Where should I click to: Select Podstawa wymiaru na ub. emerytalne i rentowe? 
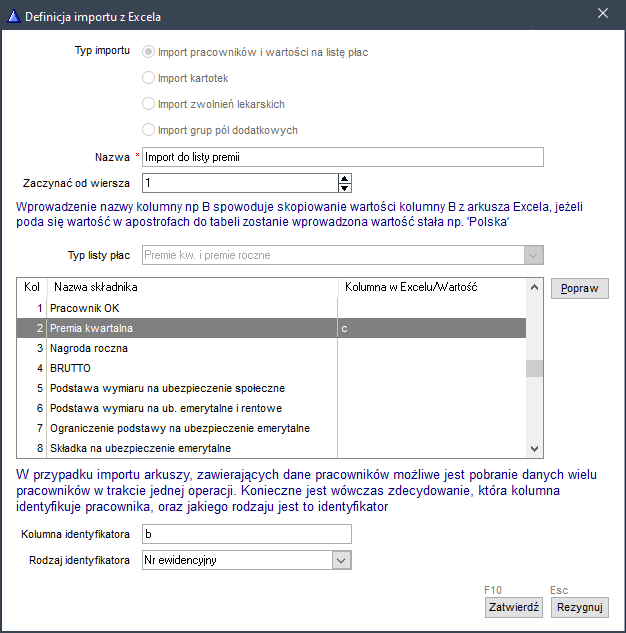[271, 408]
